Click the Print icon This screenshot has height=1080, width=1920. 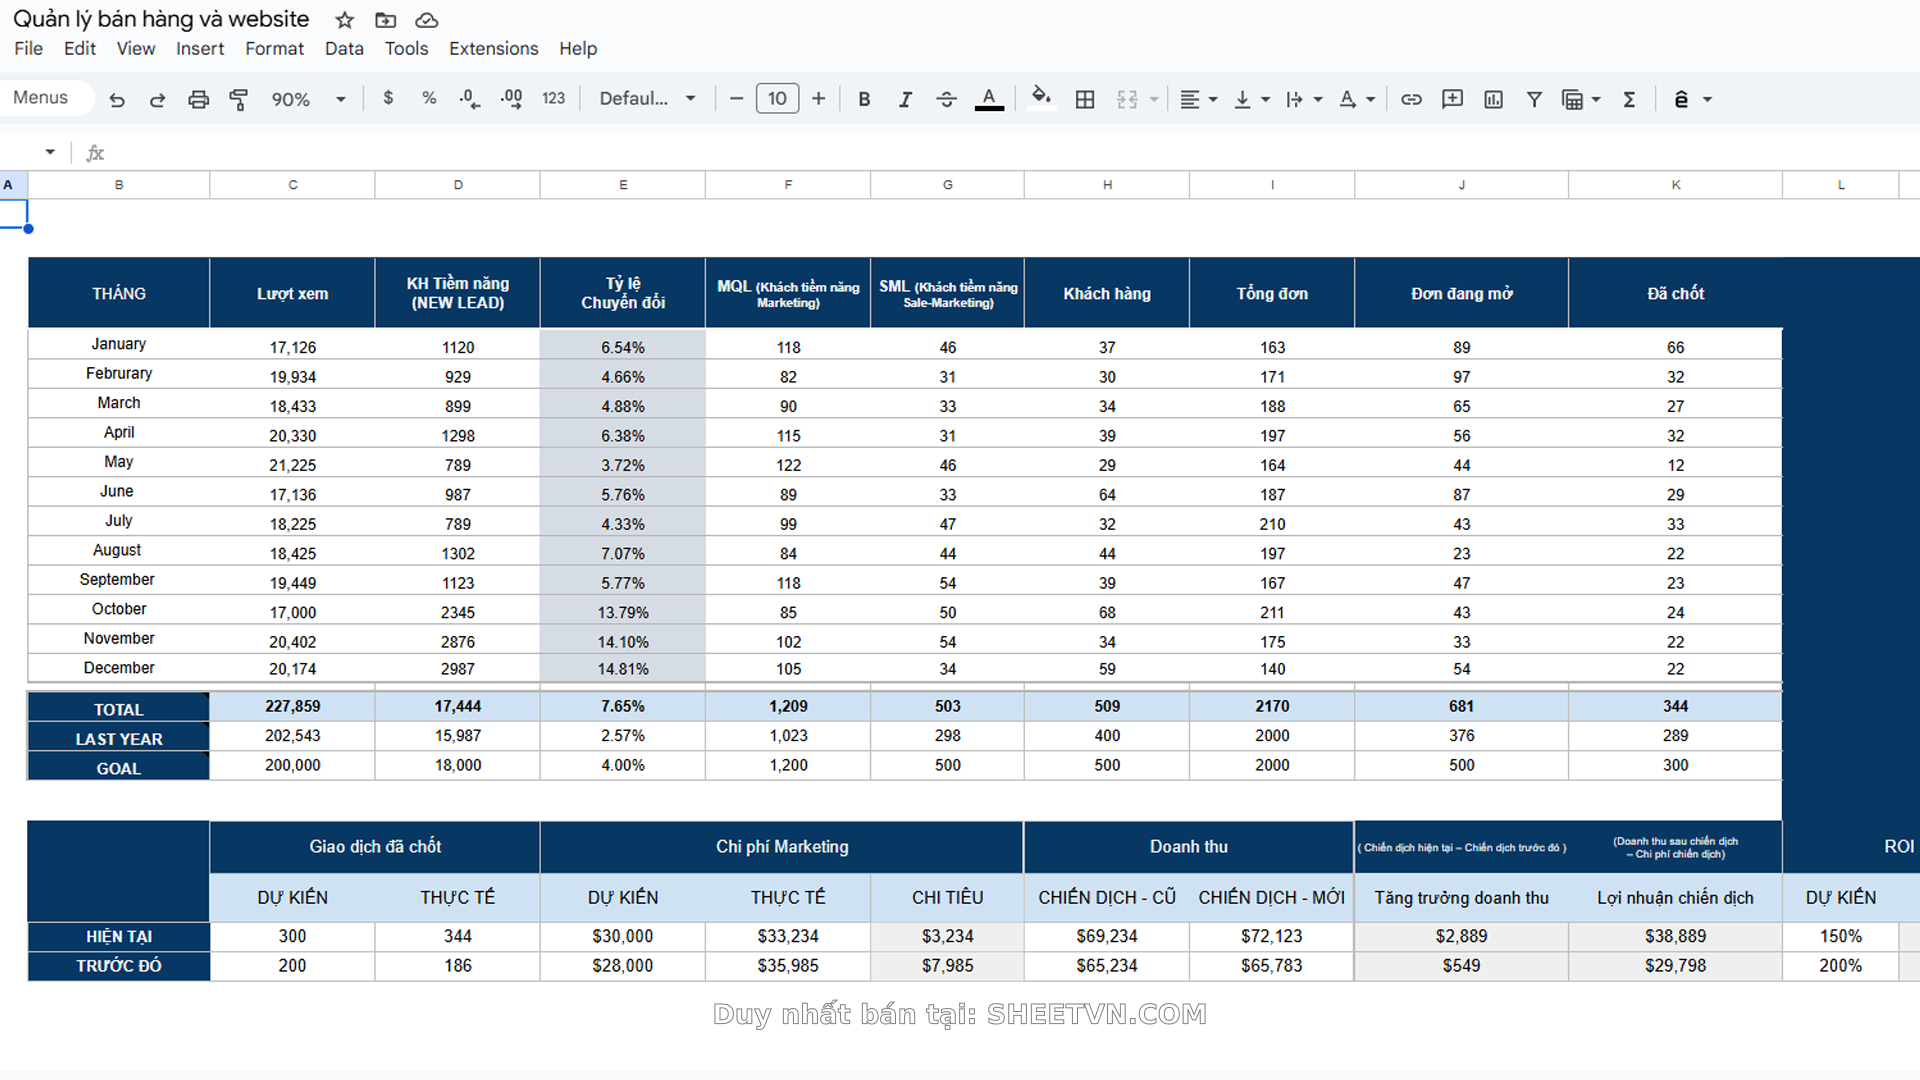tap(198, 99)
